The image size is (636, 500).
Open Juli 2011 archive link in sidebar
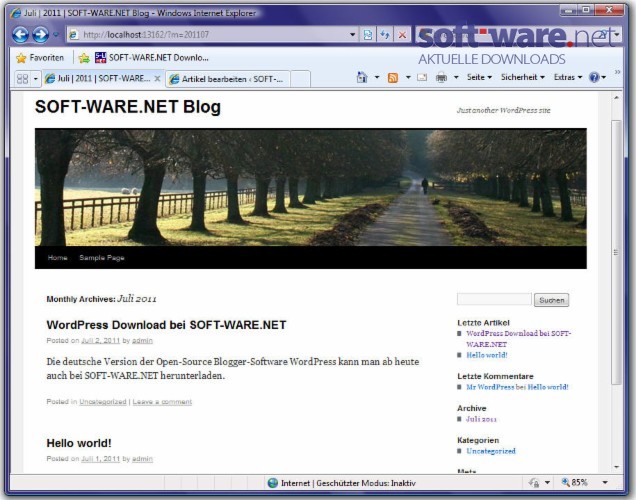click(x=481, y=419)
